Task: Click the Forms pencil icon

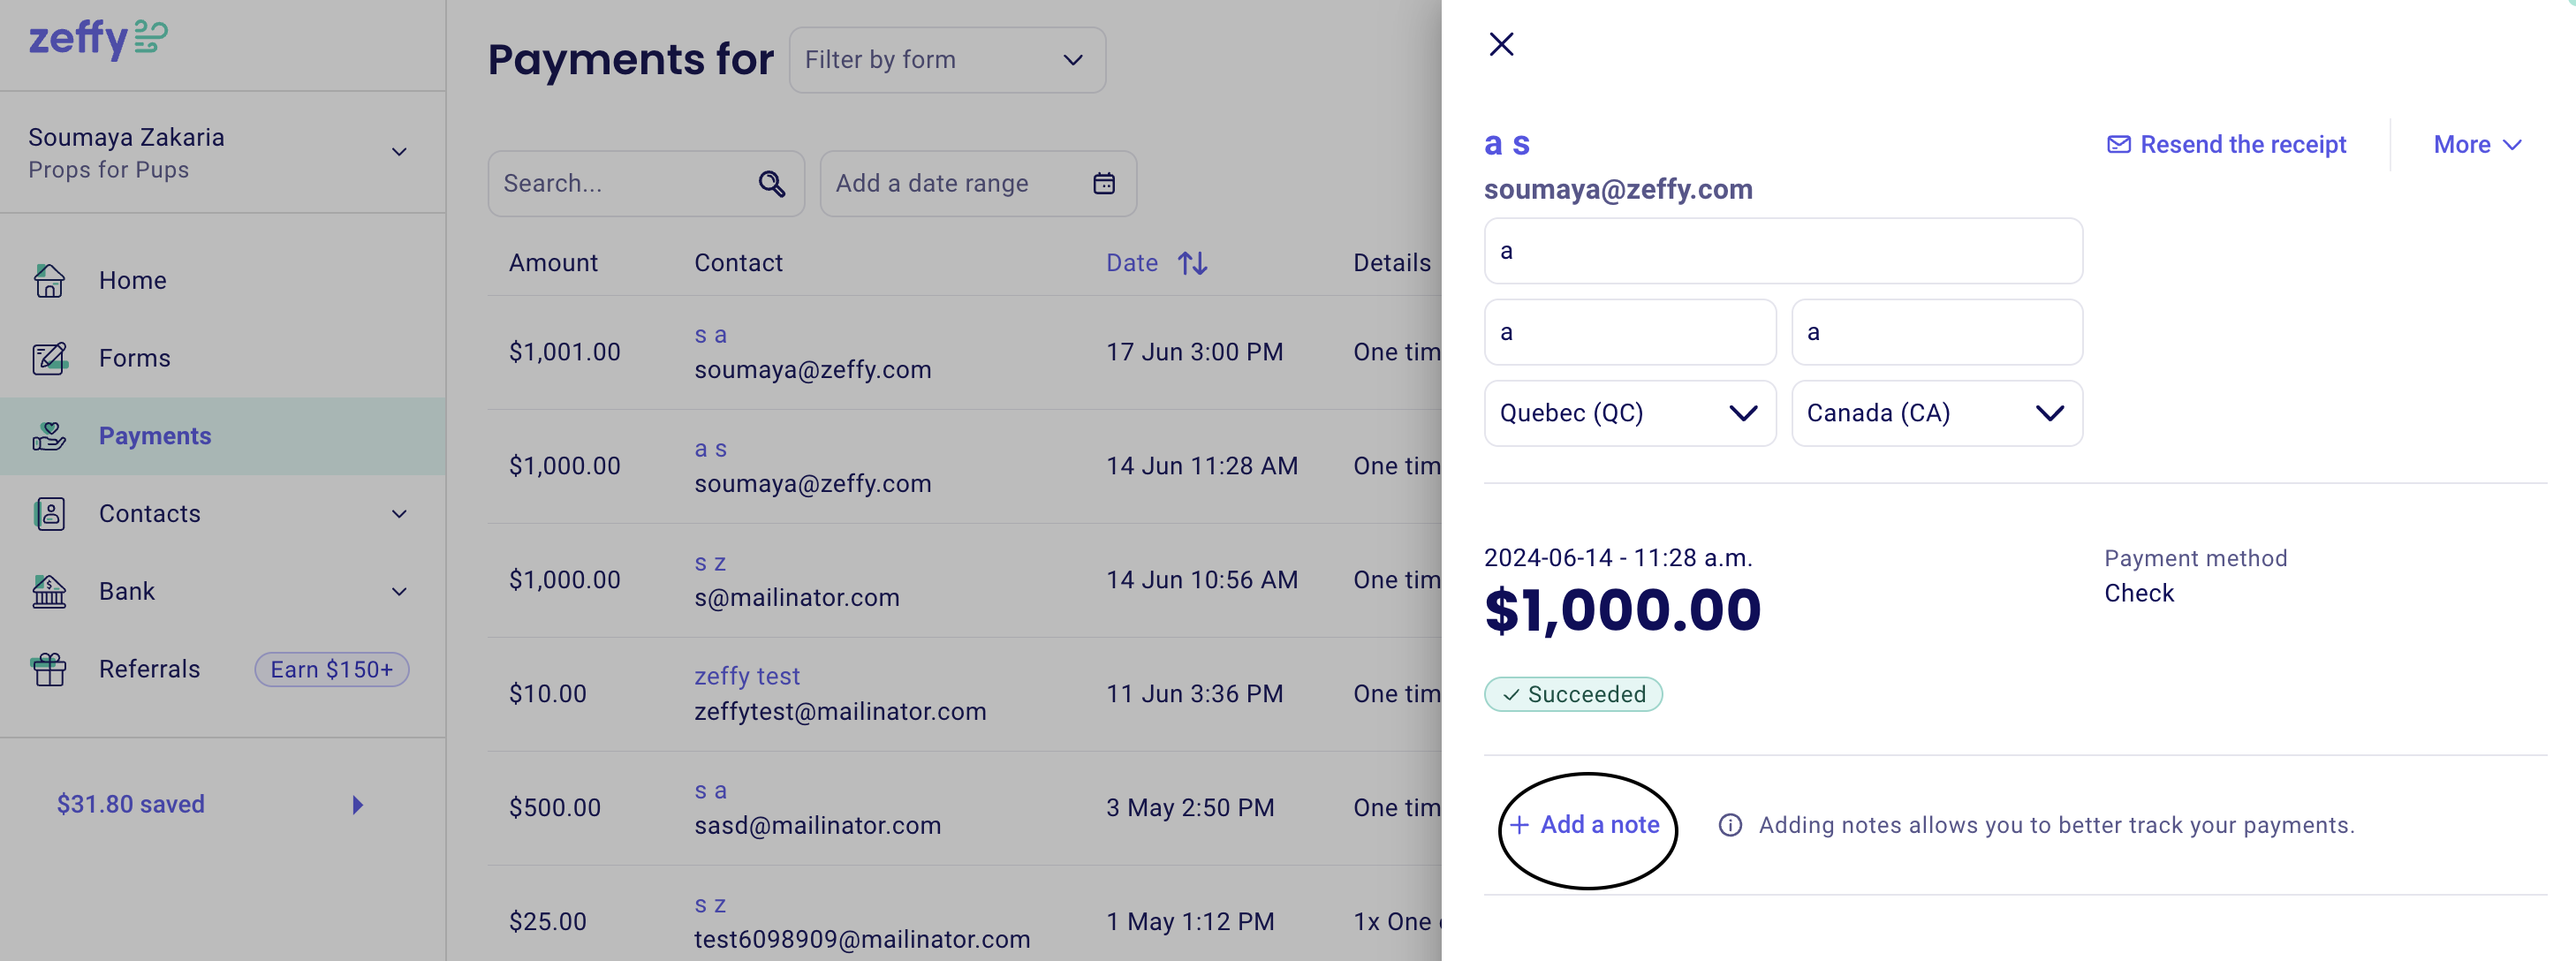Action: pos(49,358)
